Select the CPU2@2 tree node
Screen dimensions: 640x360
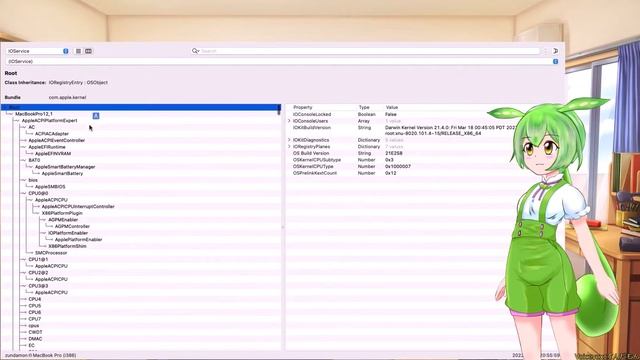click(38, 273)
